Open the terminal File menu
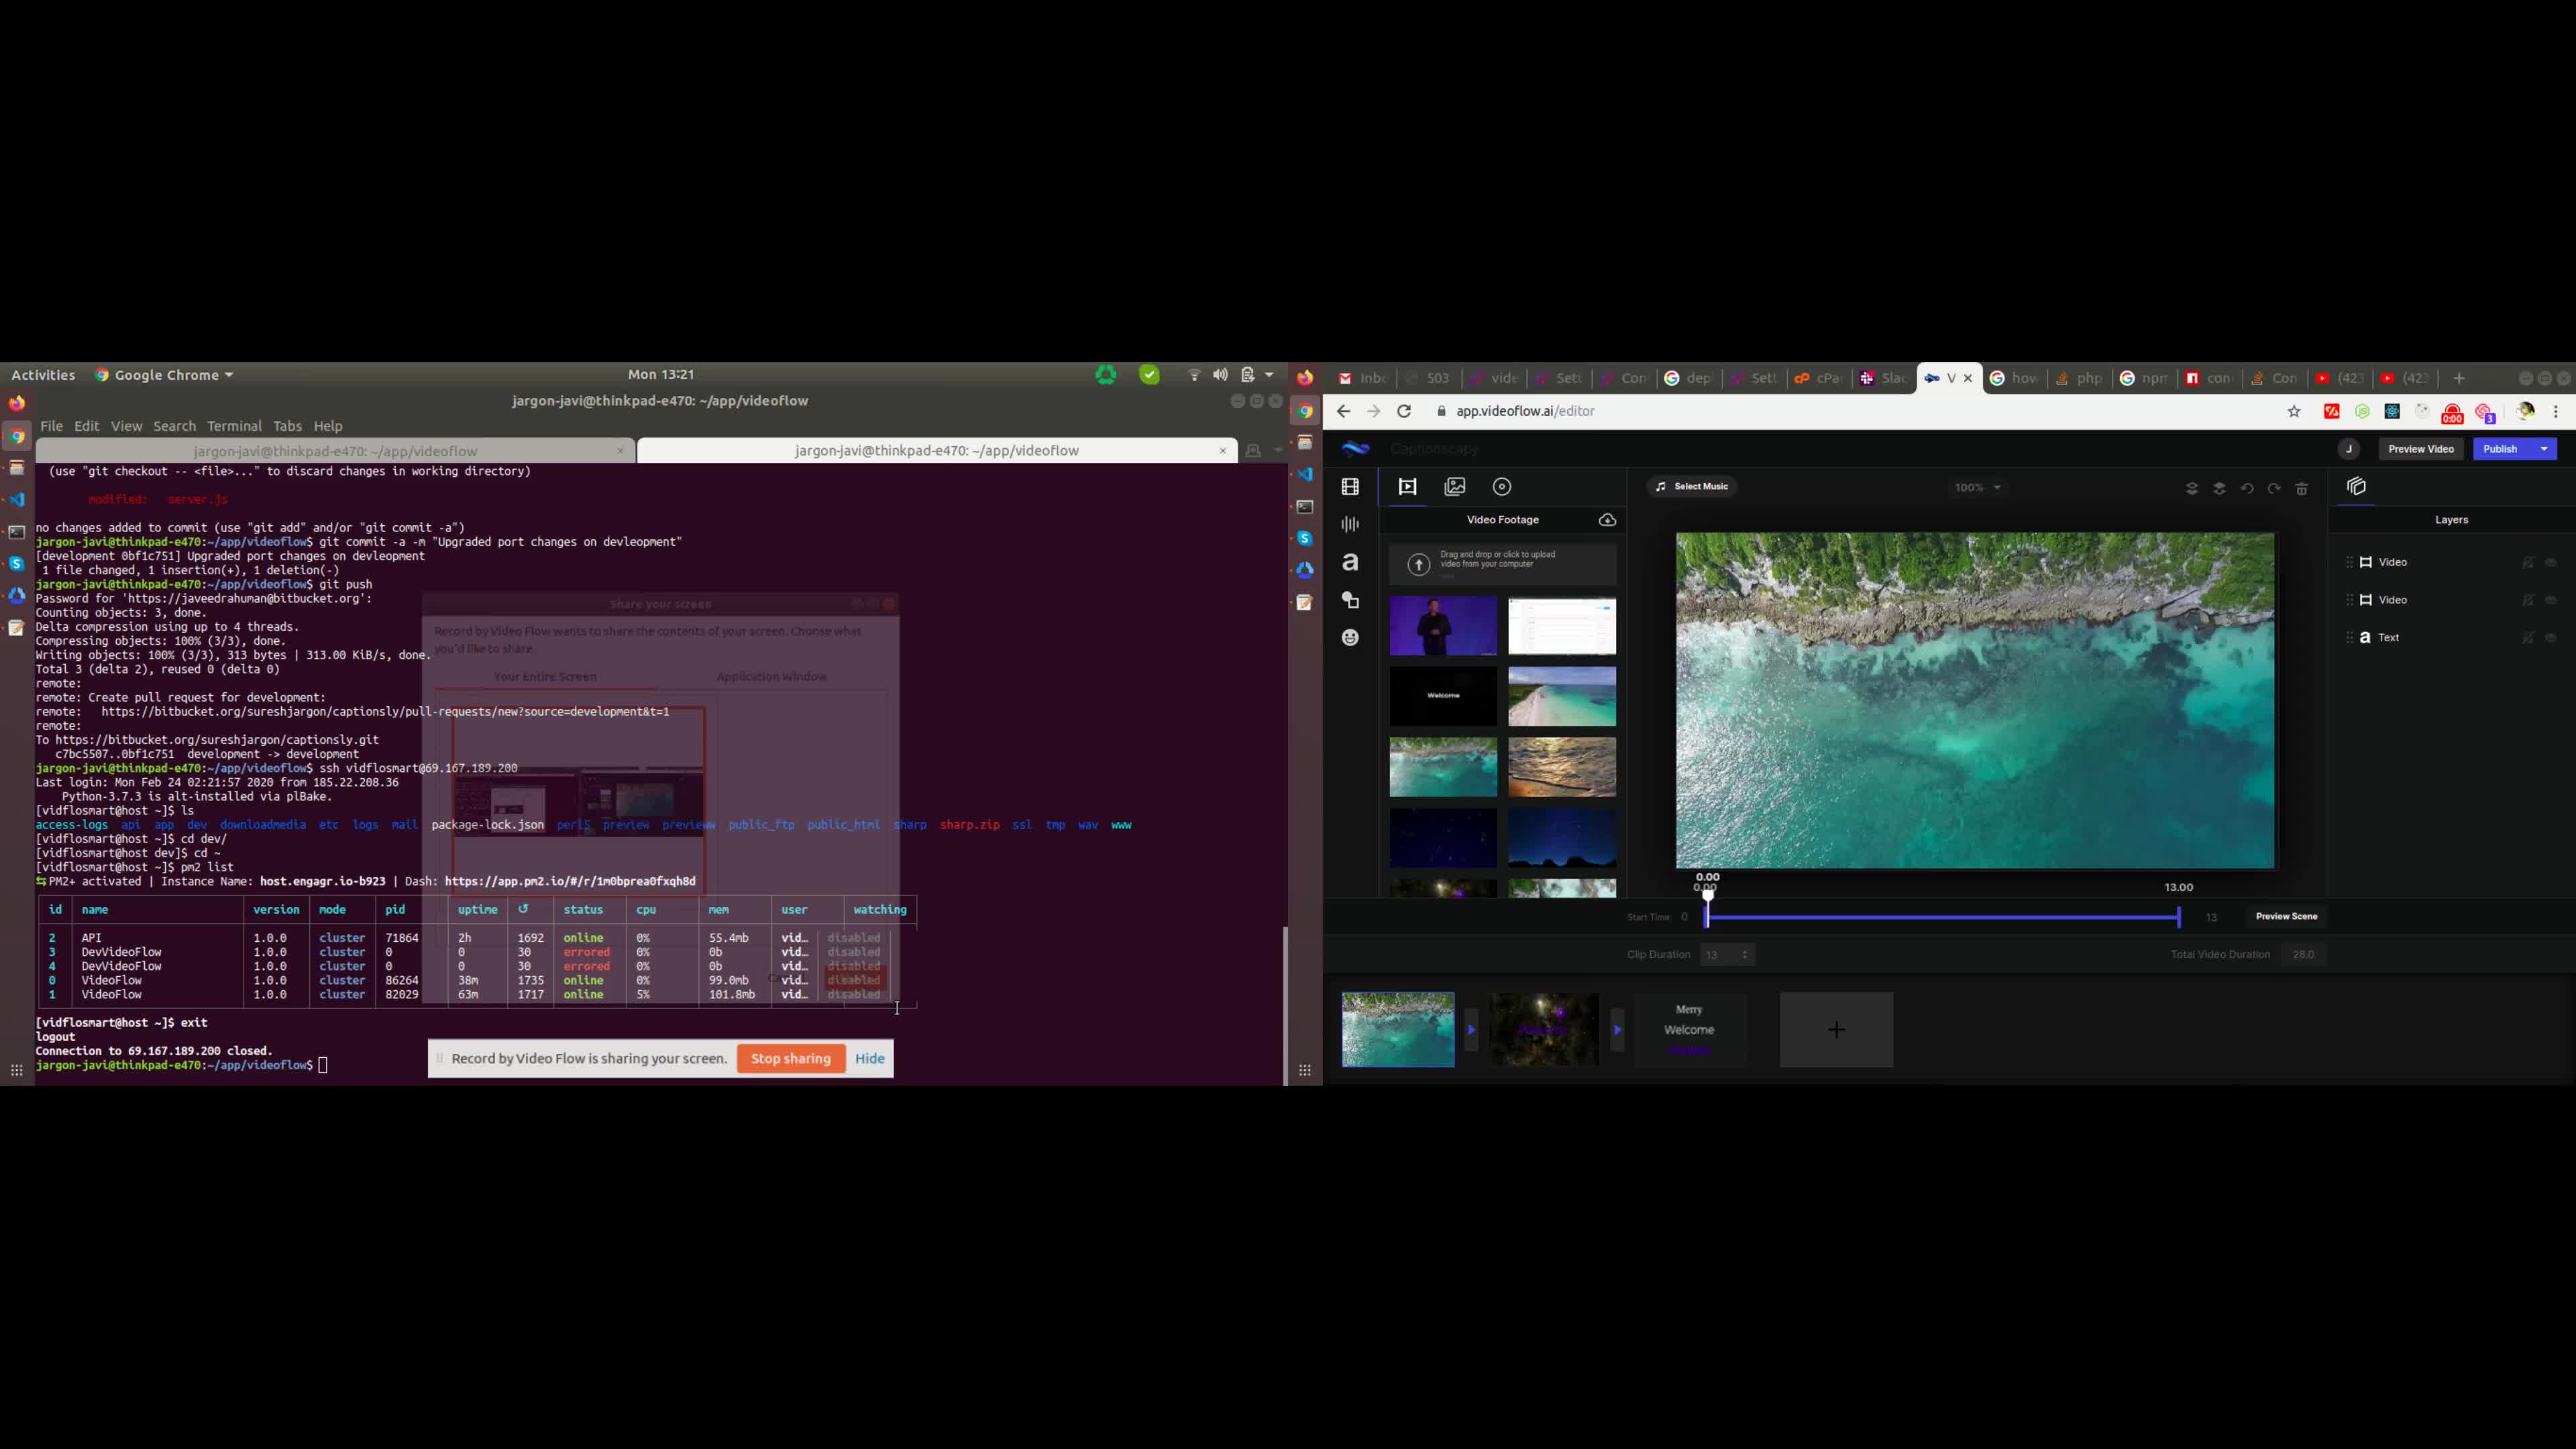 click(x=51, y=426)
